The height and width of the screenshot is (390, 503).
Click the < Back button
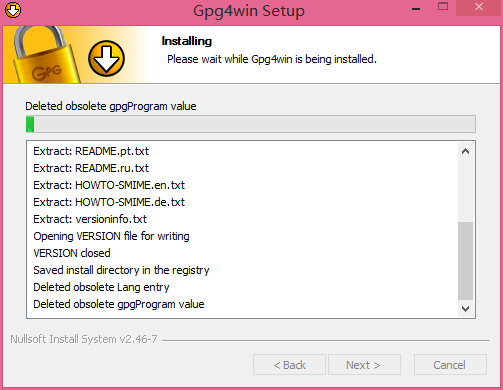pos(289,365)
